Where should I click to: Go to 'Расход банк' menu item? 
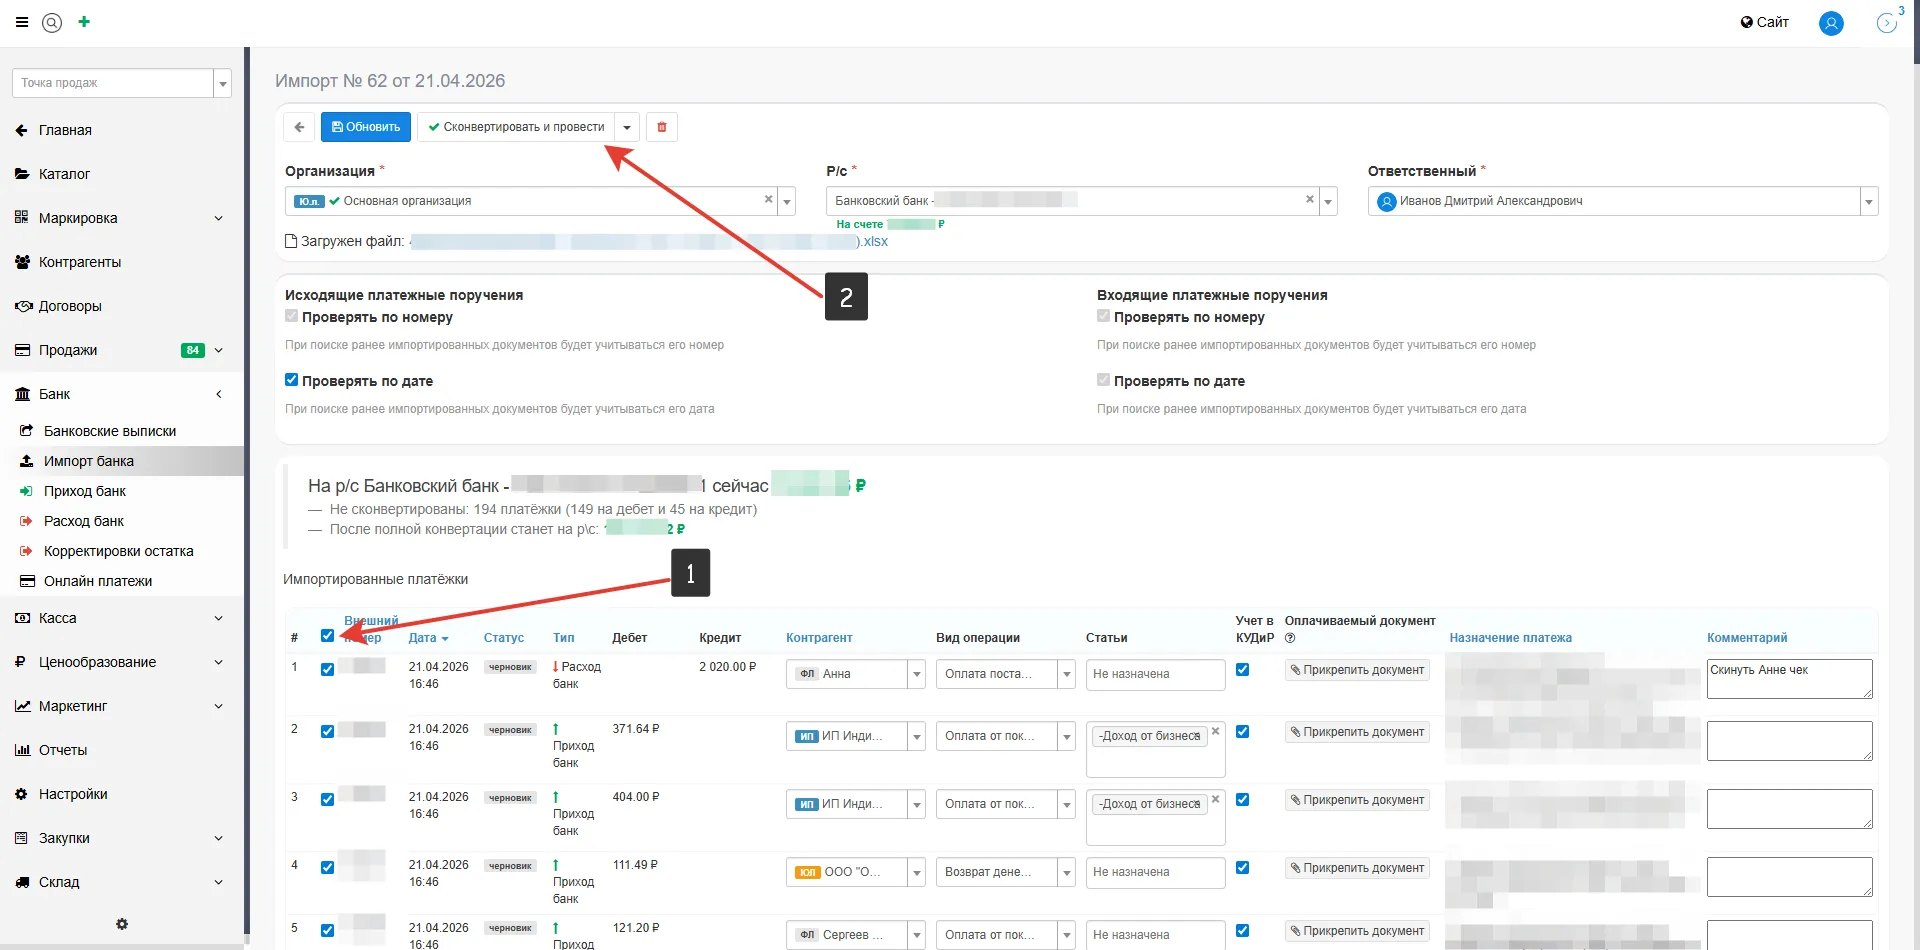(x=84, y=521)
